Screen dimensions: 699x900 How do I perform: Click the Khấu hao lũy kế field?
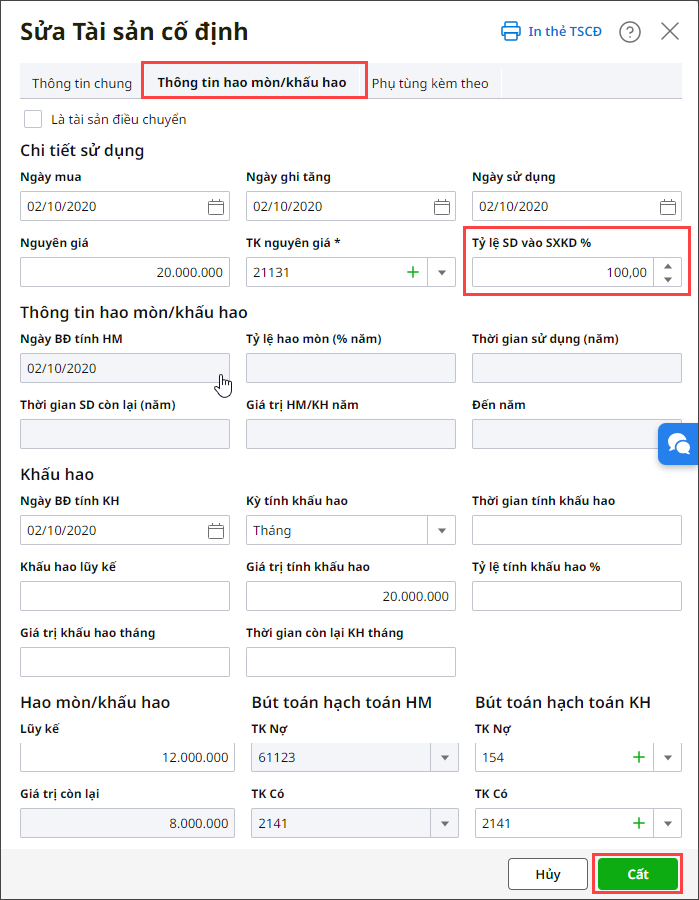point(125,596)
